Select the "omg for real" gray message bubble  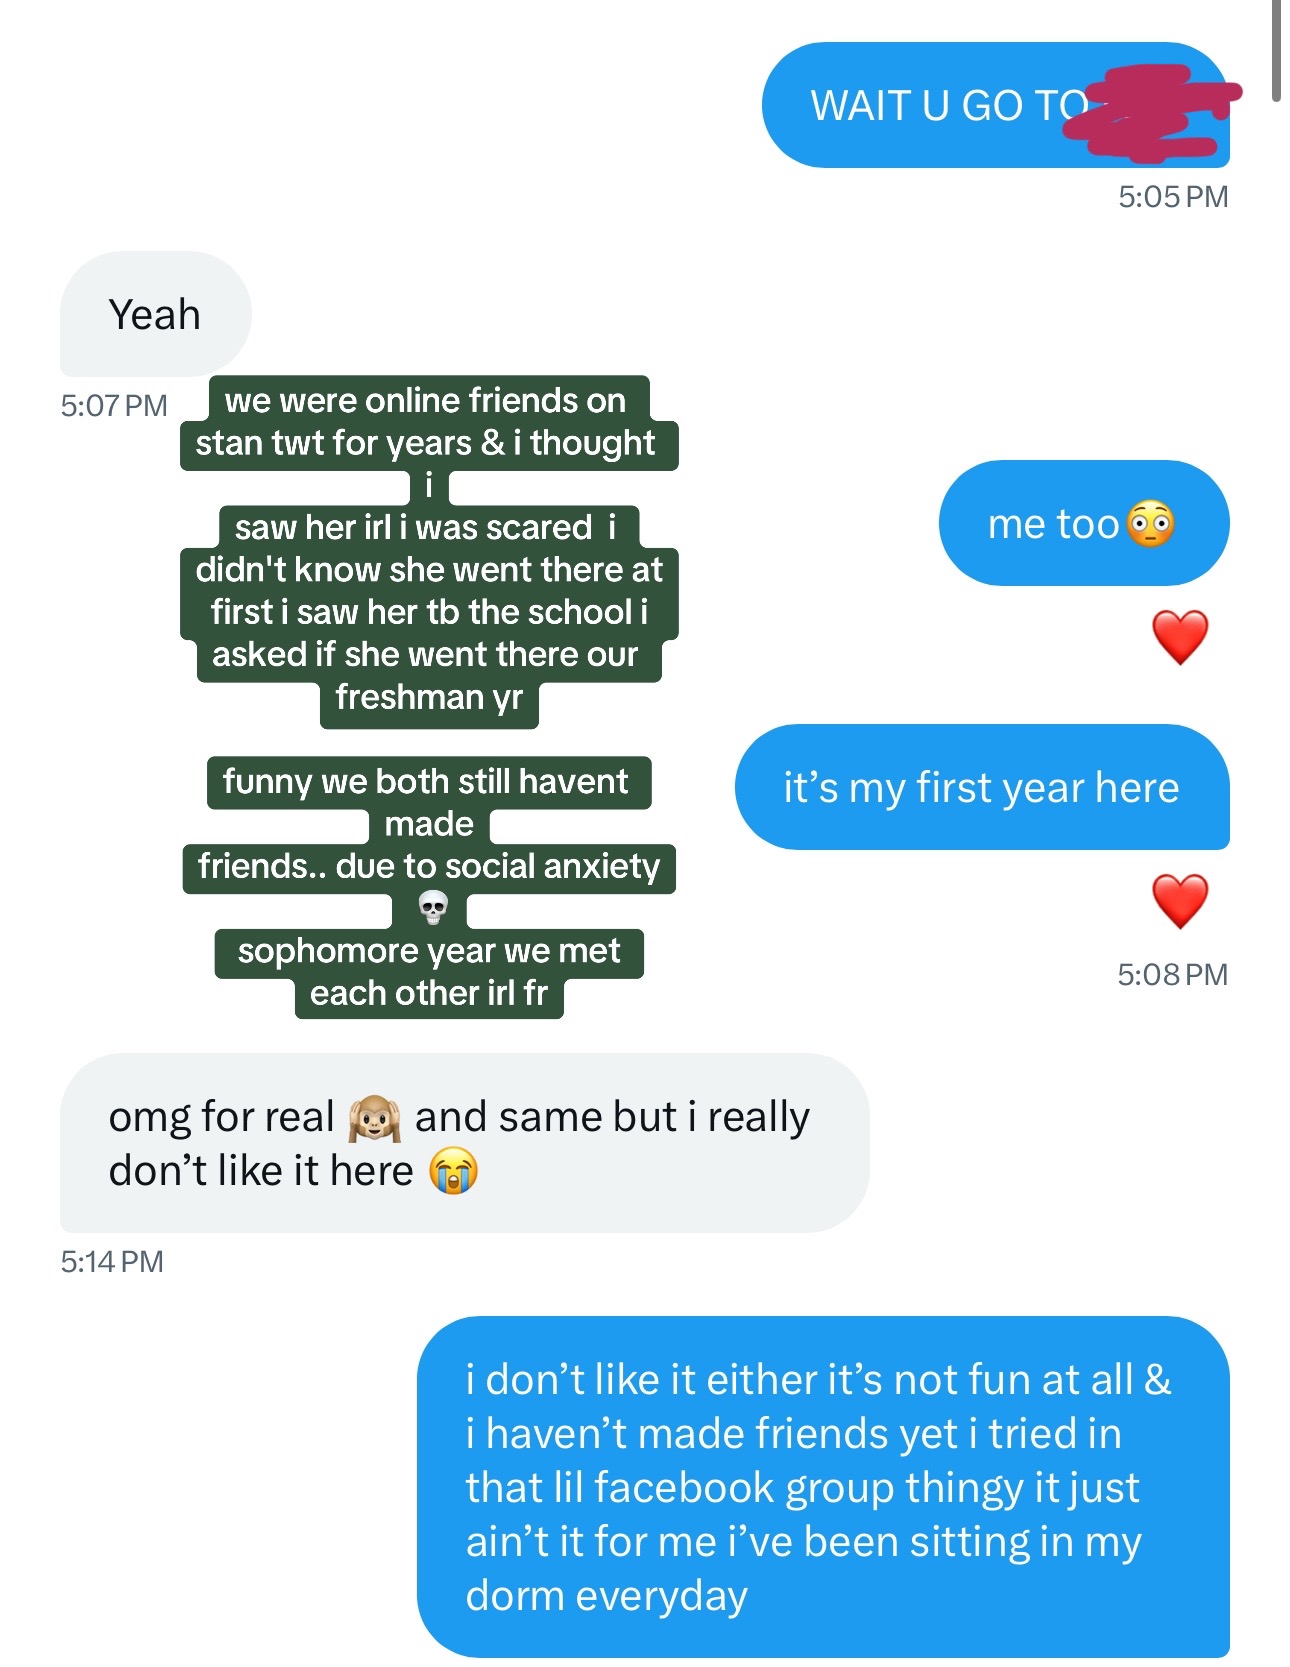pos(464,1143)
